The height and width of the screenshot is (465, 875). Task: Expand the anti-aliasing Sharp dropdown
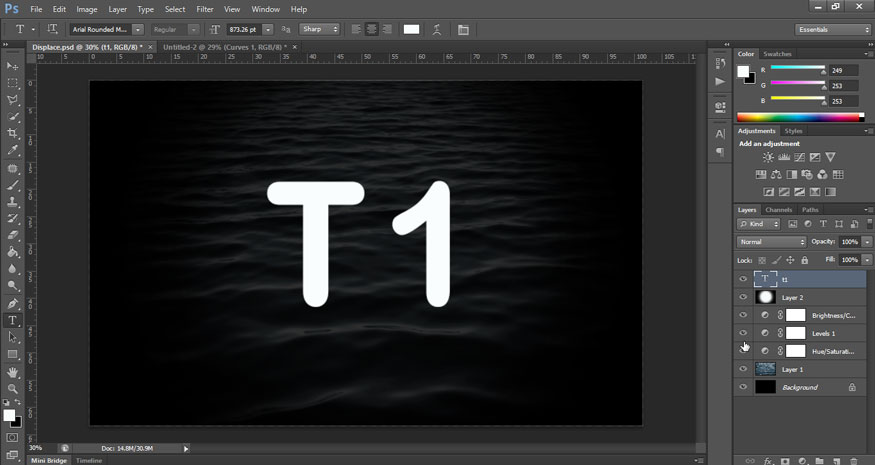pos(319,30)
